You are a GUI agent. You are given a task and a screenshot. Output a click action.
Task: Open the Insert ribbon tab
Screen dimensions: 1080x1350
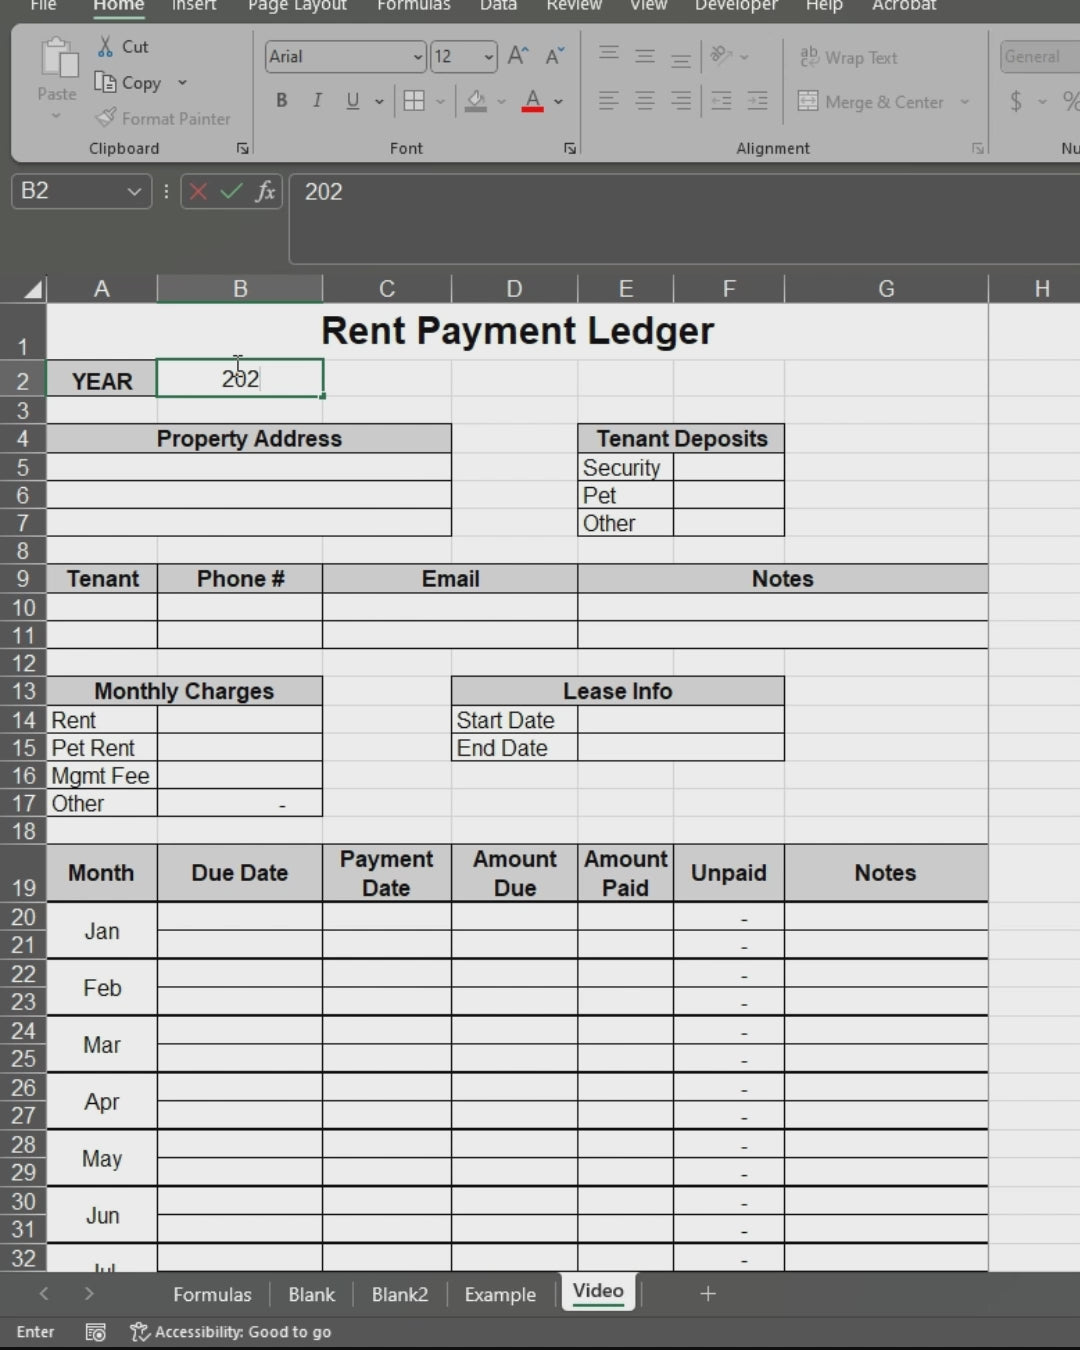(194, 6)
